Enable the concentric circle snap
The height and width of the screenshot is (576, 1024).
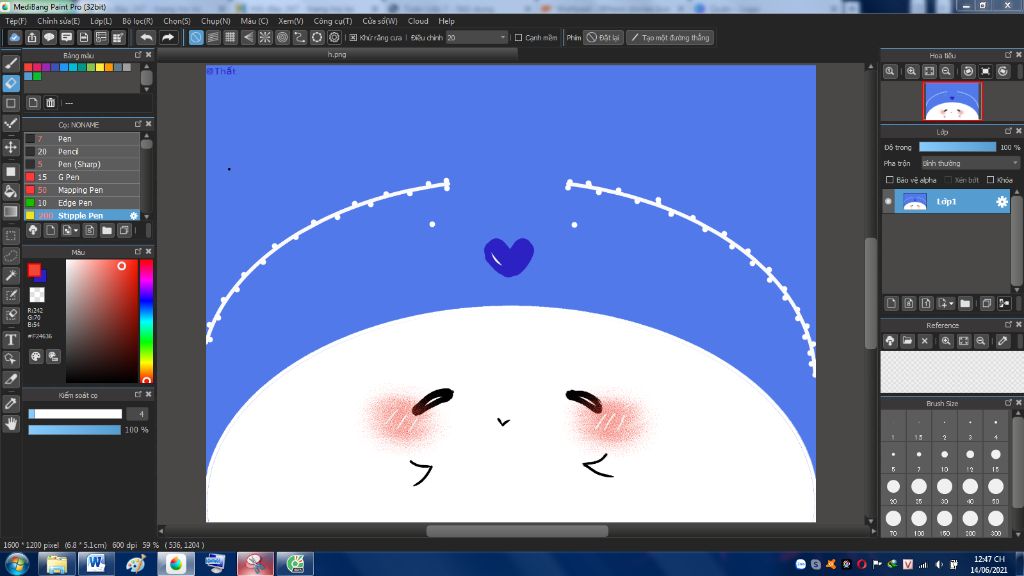(282, 37)
